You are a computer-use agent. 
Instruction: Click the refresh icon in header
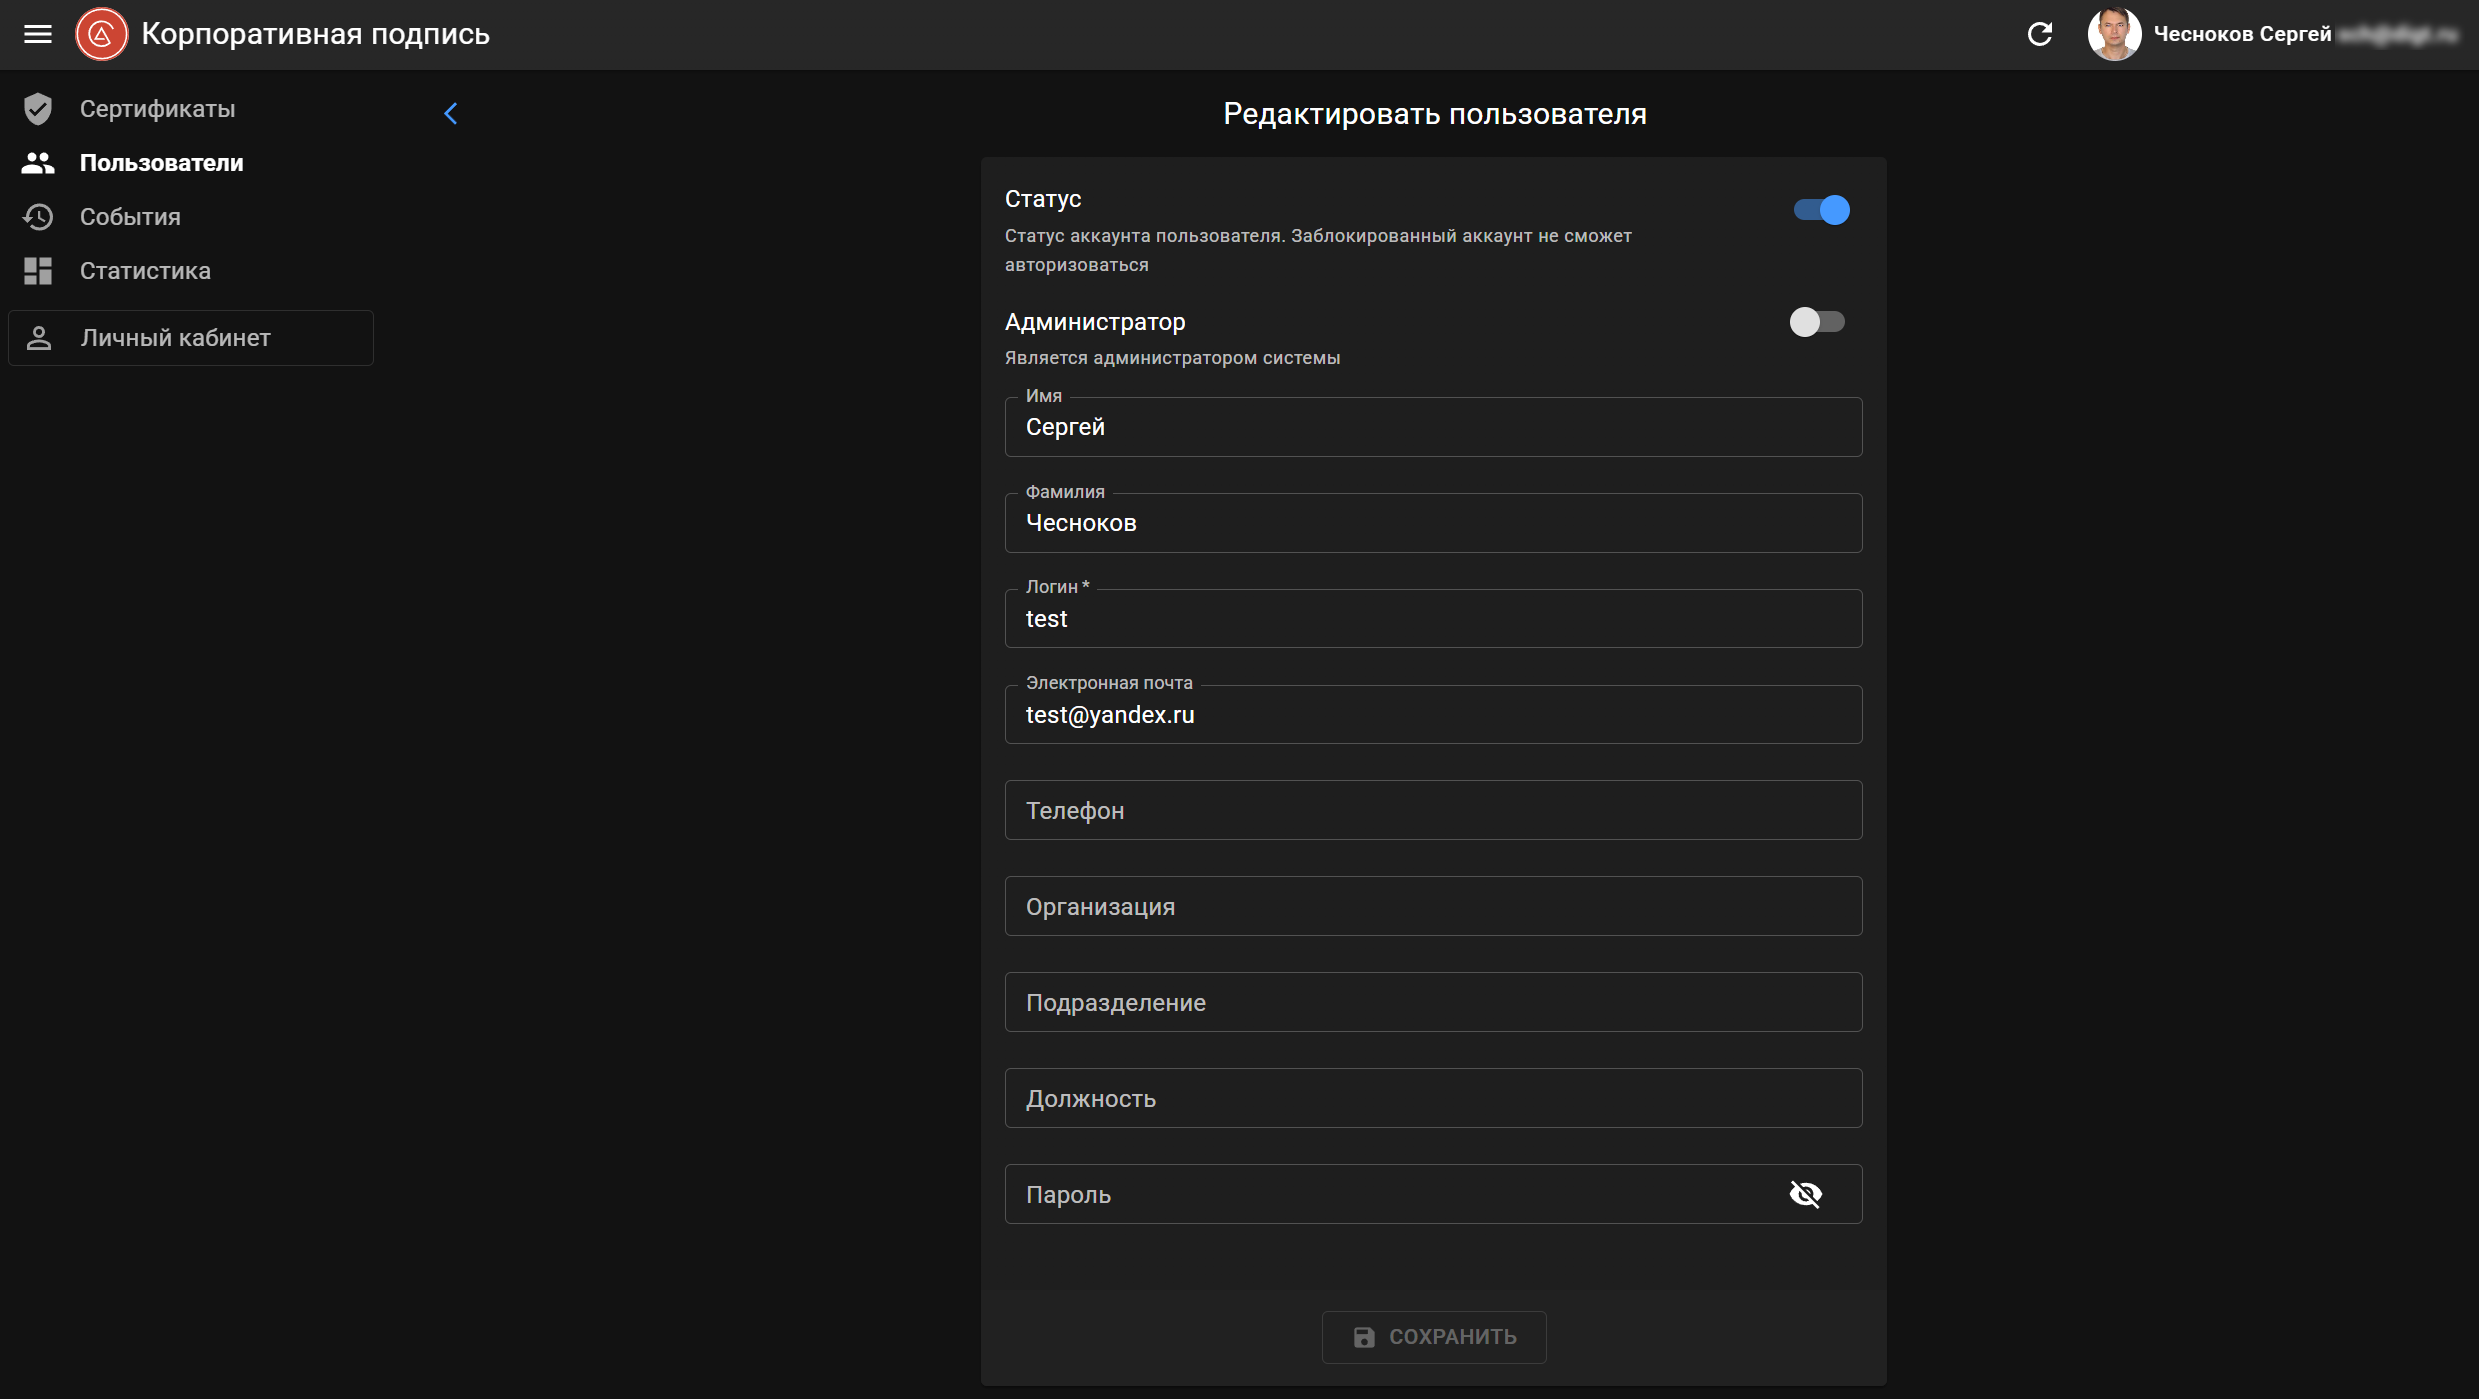[x=2040, y=34]
